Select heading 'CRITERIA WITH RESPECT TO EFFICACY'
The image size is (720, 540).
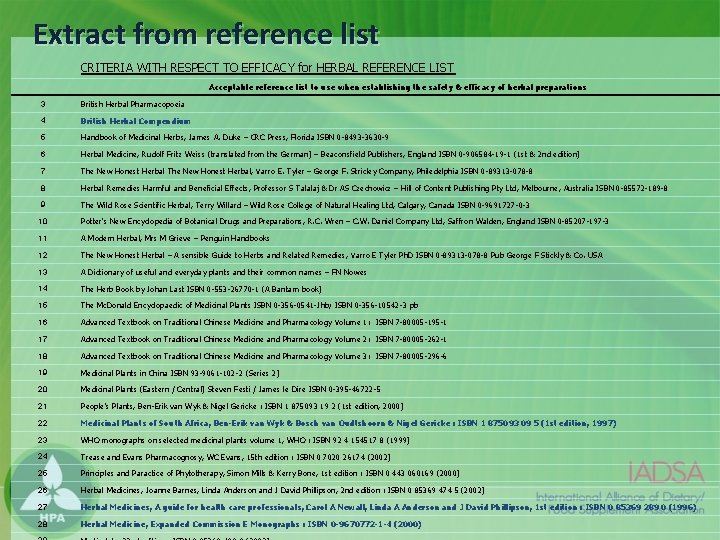pyautogui.click(x=267, y=68)
